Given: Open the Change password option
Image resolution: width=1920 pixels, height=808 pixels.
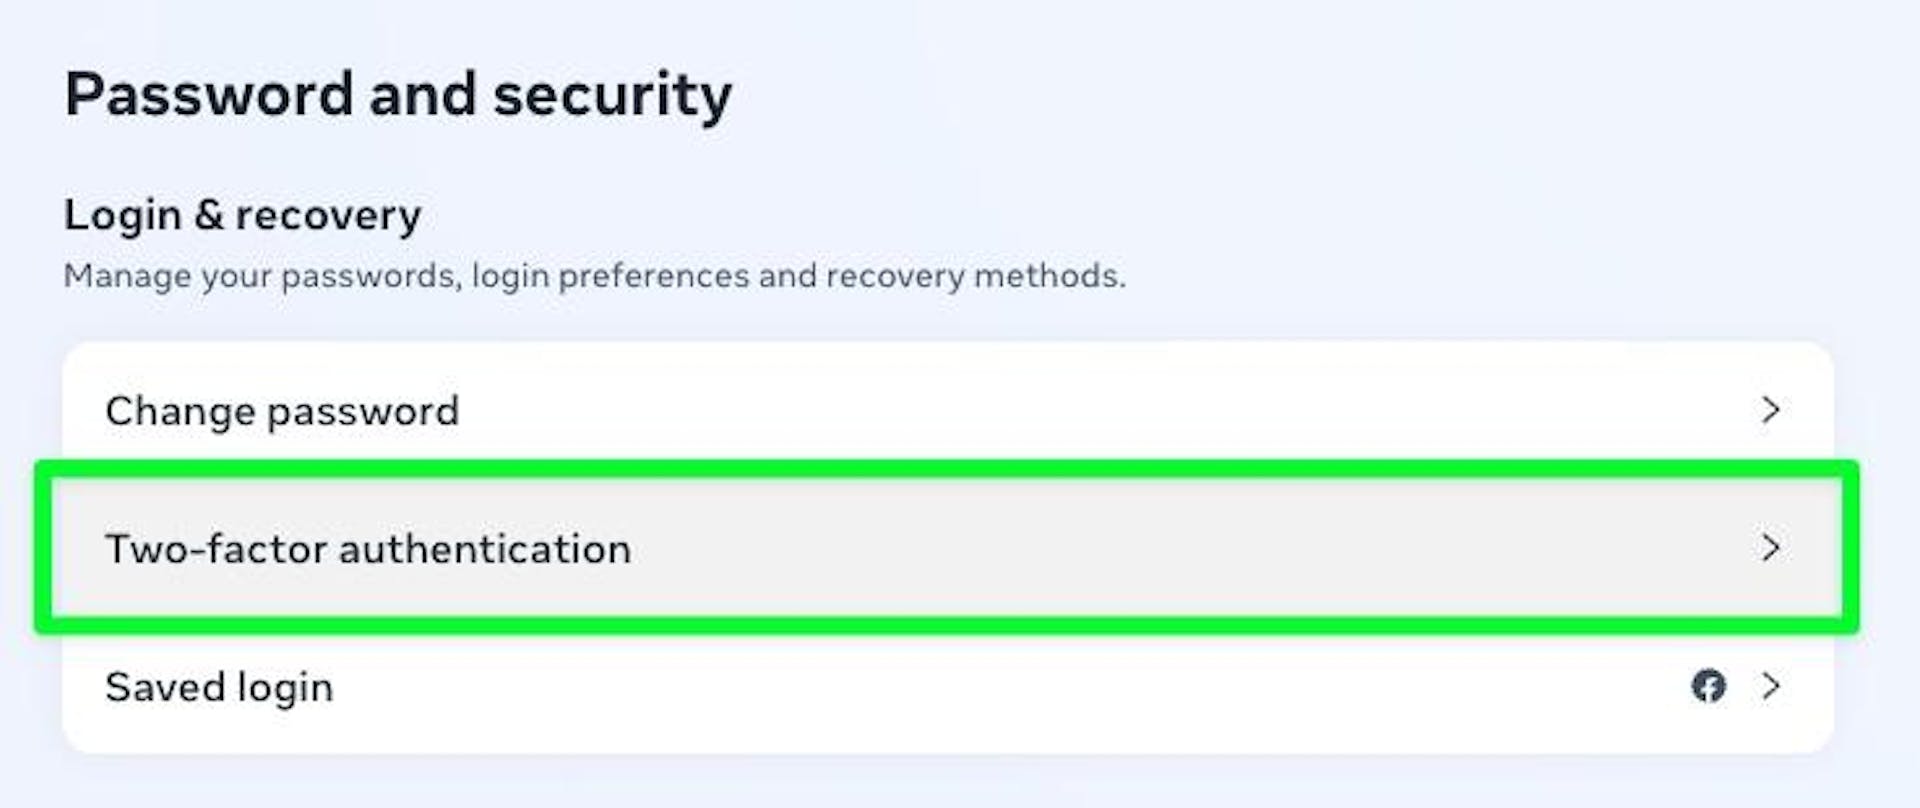Looking at the screenshot, I should pos(947,410).
